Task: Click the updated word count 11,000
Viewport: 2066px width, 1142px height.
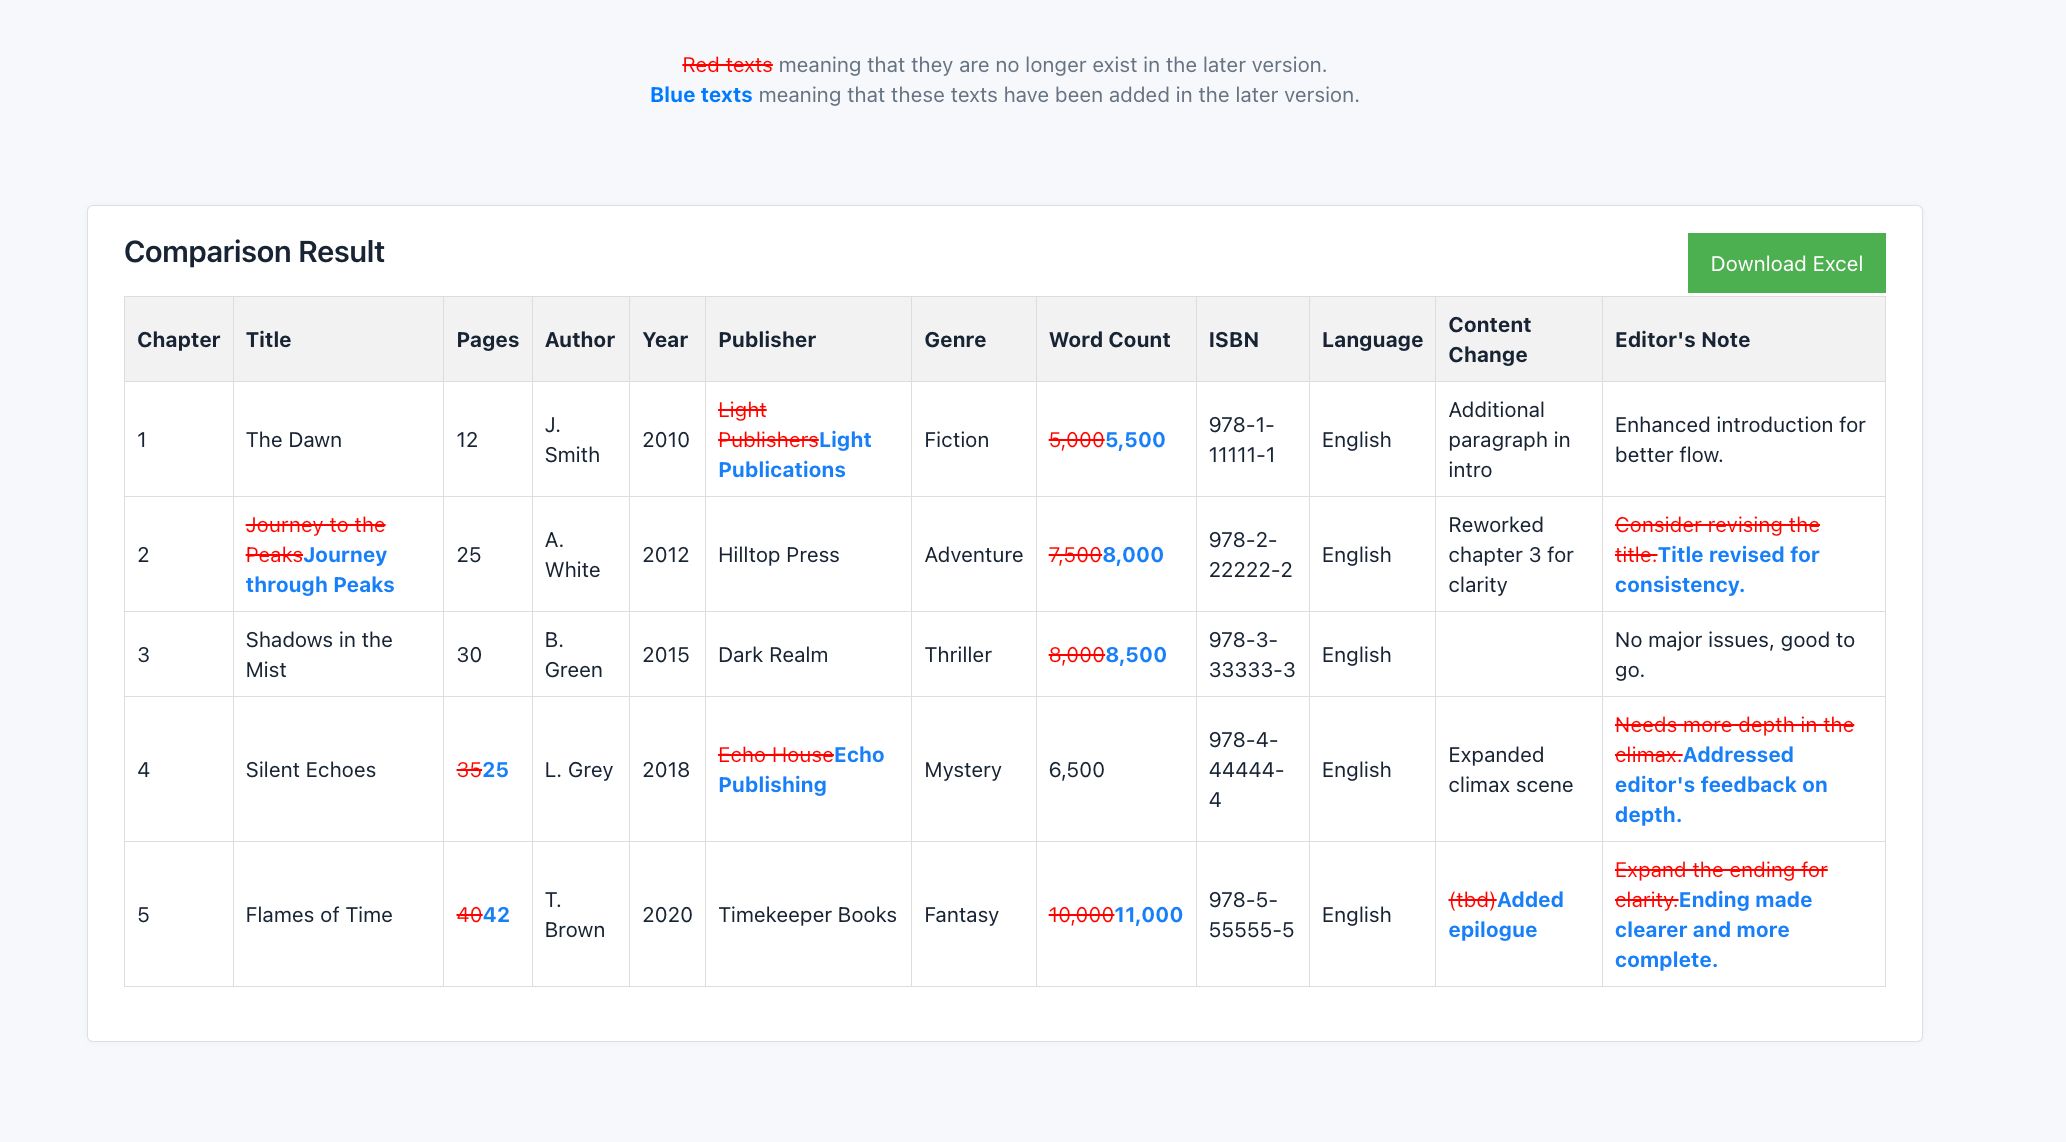Action: [x=1148, y=914]
